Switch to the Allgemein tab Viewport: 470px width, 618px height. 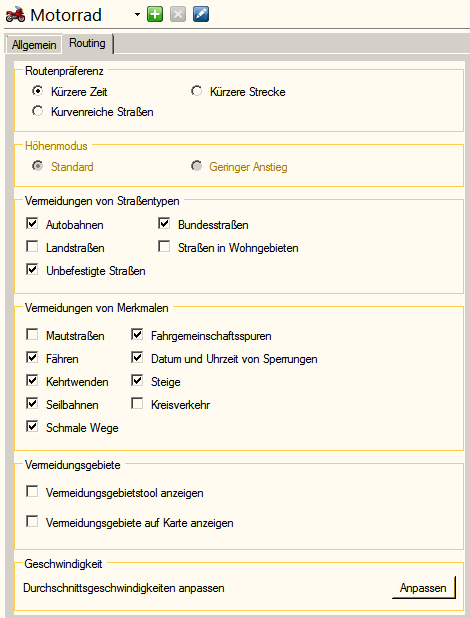coord(34,45)
